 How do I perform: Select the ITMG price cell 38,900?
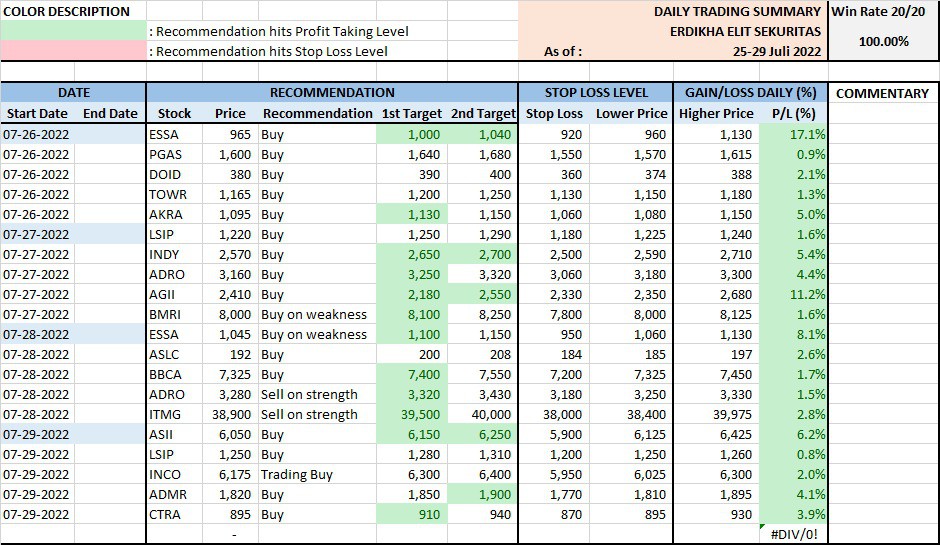229,414
